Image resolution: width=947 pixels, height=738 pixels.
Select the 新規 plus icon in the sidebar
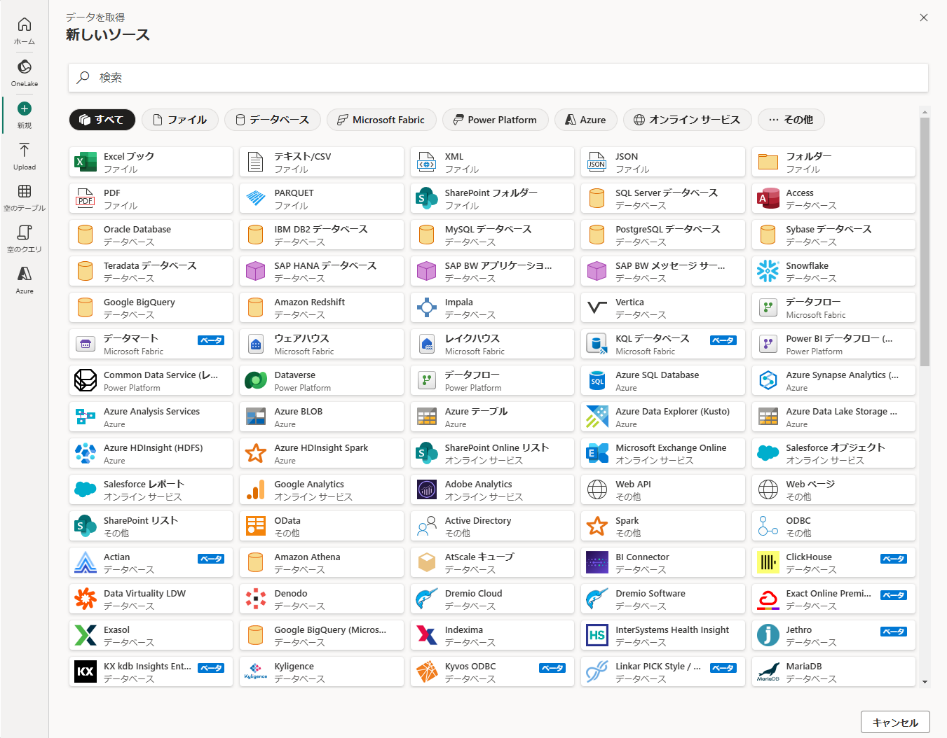[x=24, y=109]
